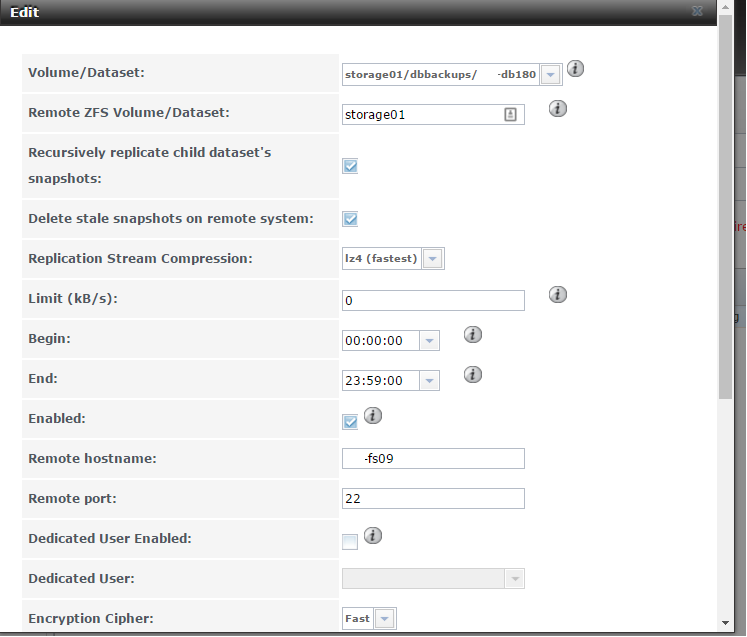Click the vertical scrollbar thumb
The image size is (747, 637).
[725, 207]
